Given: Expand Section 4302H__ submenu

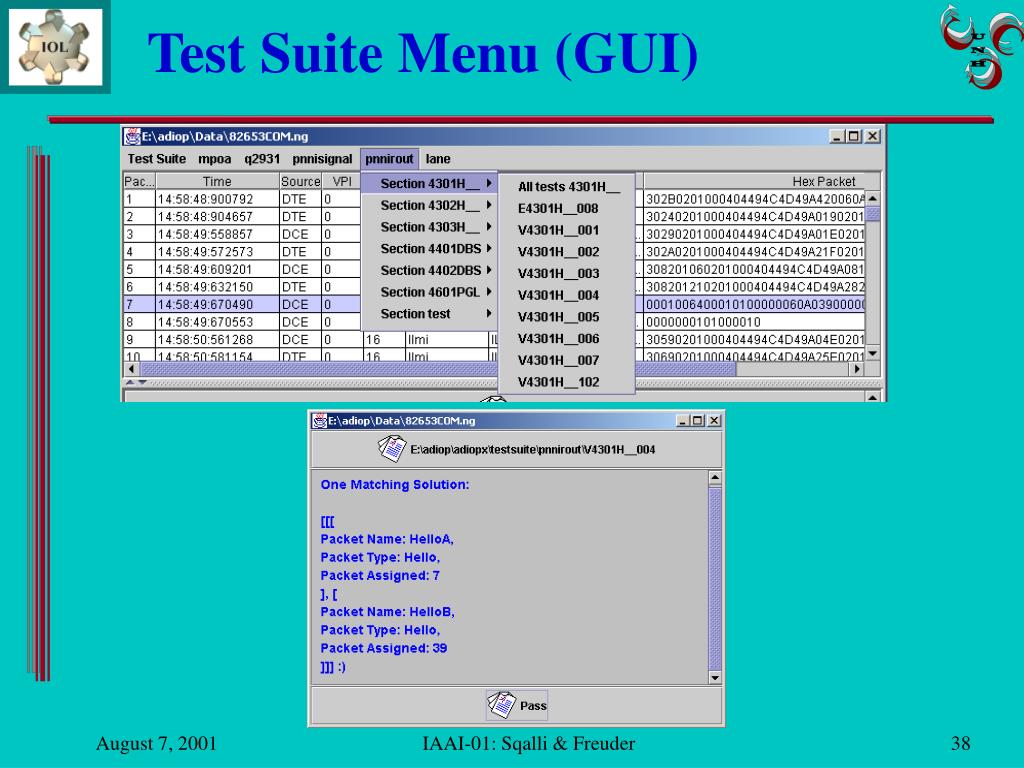Looking at the screenshot, I should (x=430, y=205).
